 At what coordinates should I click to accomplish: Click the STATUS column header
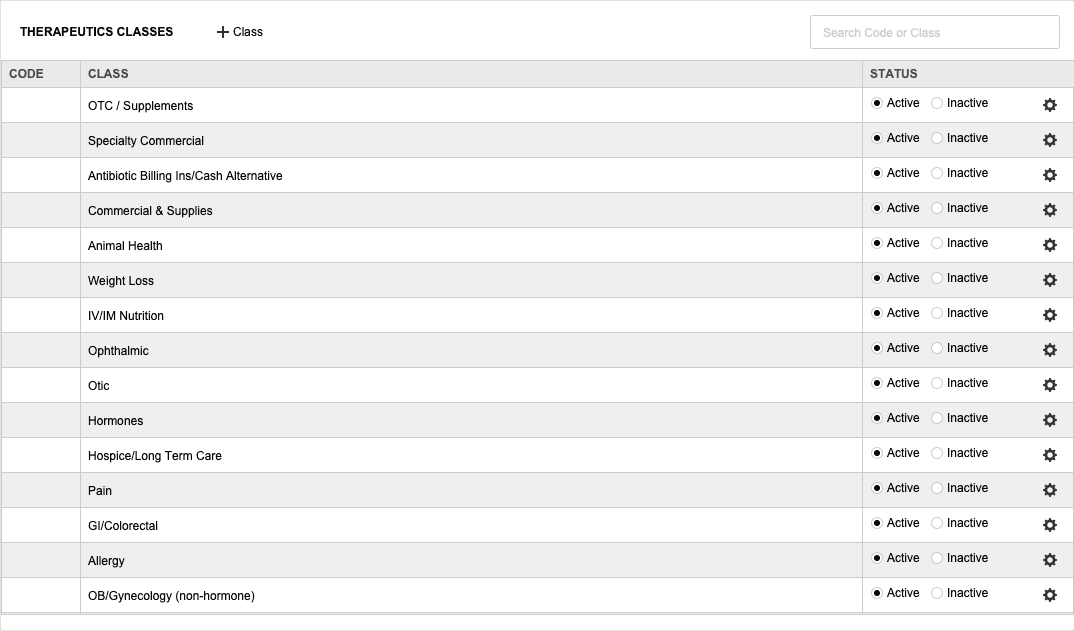pyautogui.click(x=893, y=74)
